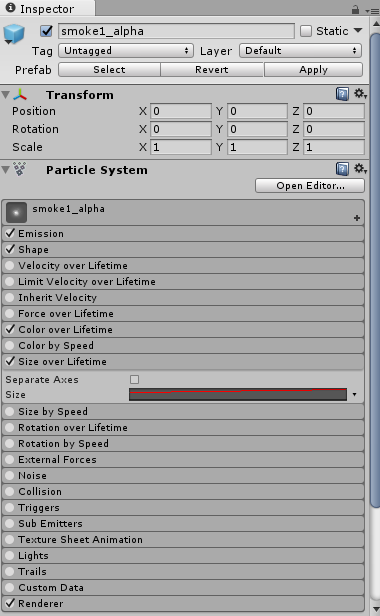Enable the Separate Axes checkbox
The image size is (380, 616).
point(134,379)
